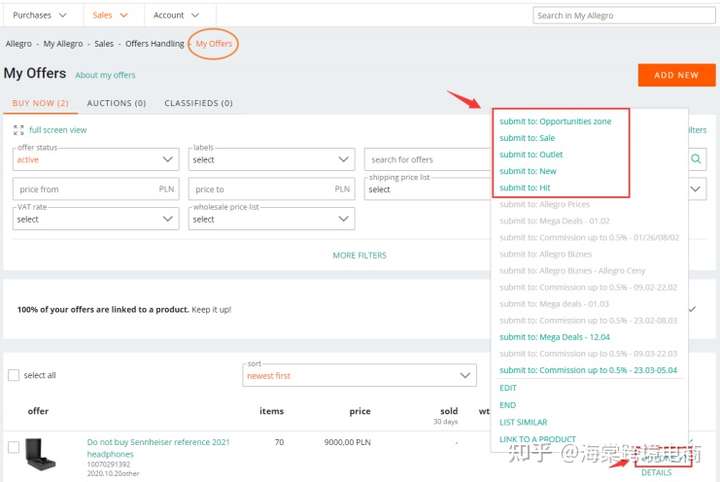
Task: Open the sort newest first dropdown
Action: click(360, 376)
